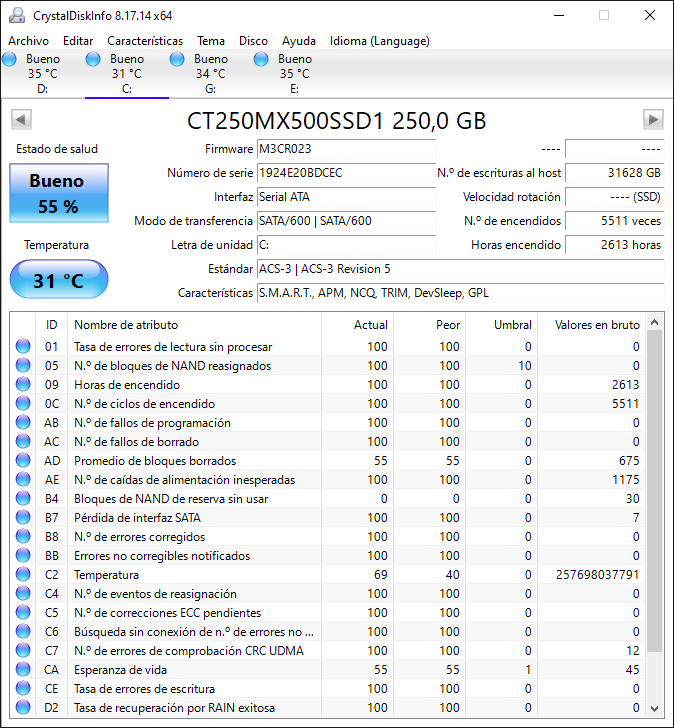Open the Características menu
The width and height of the screenshot is (674, 728).
coord(145,41)
